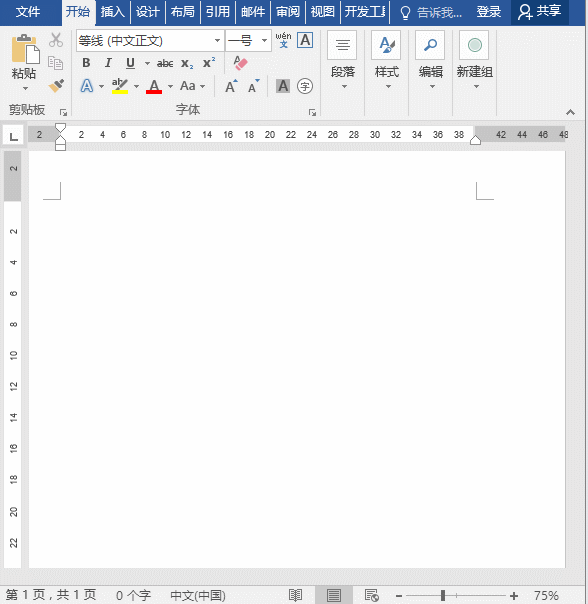Open the font size dropdown arrow

tap(264, 40)
